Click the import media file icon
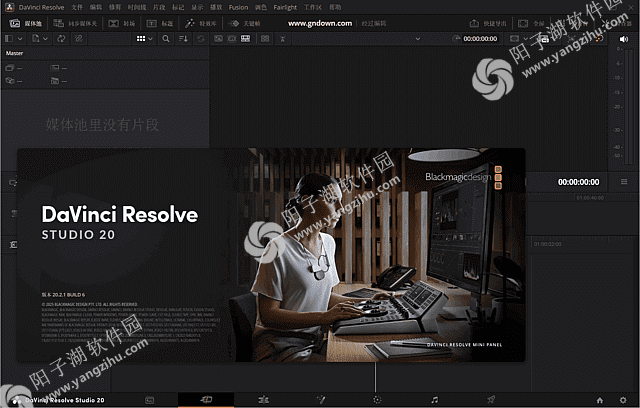Image resolution: width=640 pixels, height=408 pixels. coord(36,39)
